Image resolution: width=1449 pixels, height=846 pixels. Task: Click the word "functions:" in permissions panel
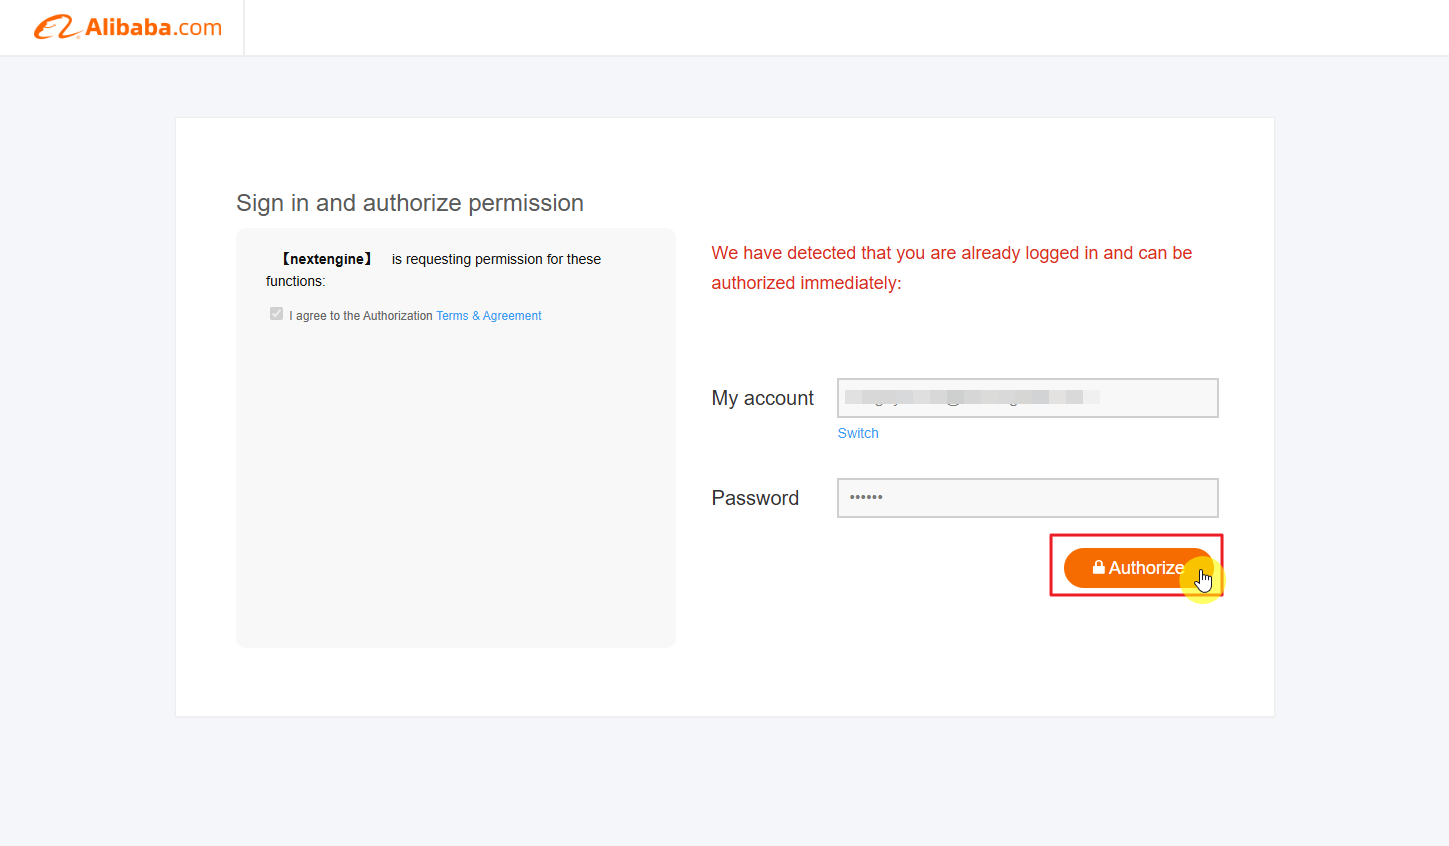point(295,282)
